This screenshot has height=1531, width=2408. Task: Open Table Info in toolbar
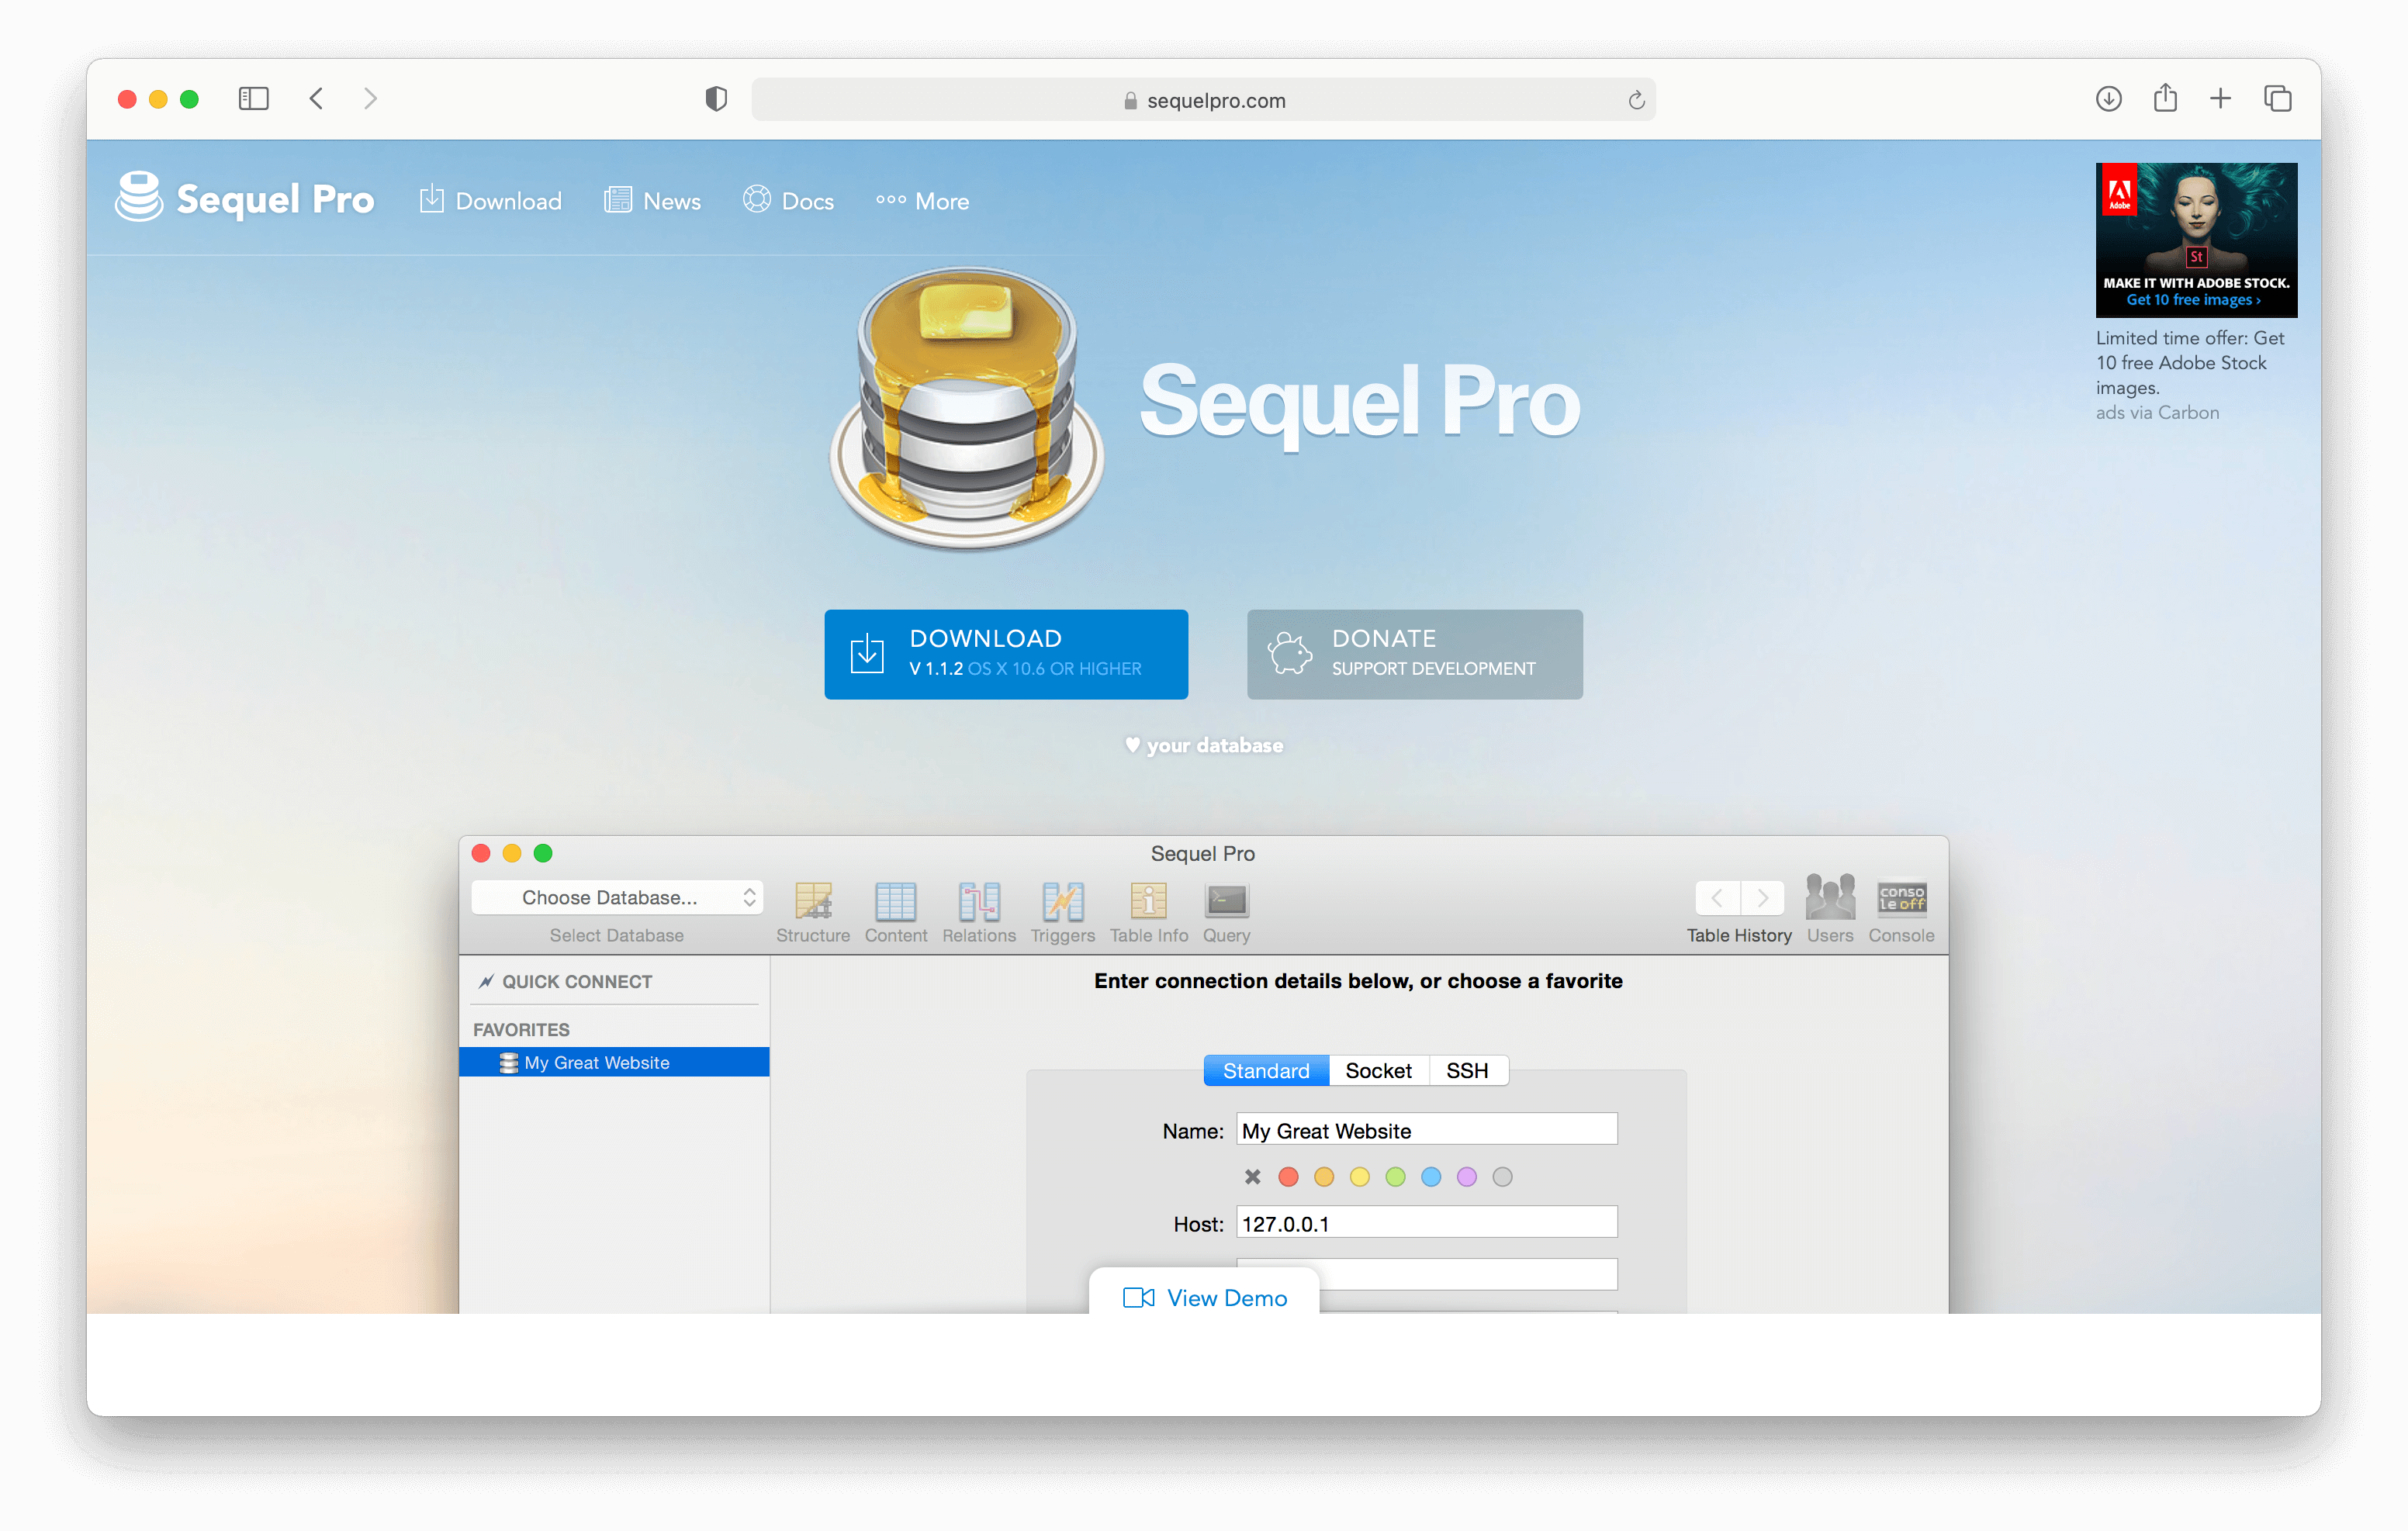pyautogui.click(x=1149, y=912)
